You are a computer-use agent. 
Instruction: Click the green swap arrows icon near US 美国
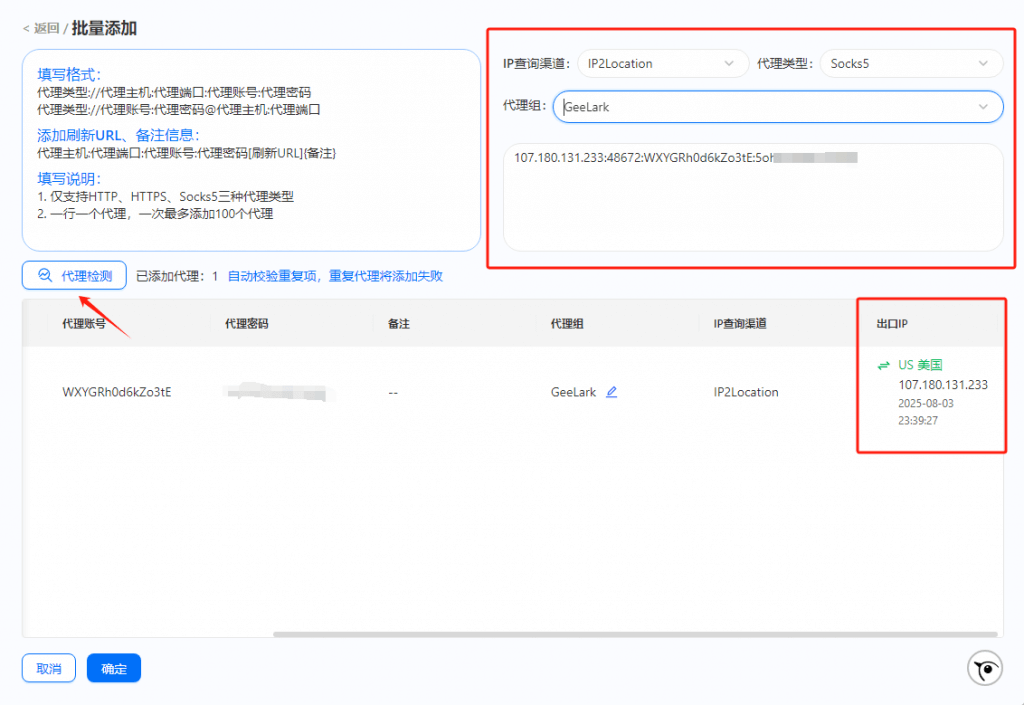884,366
